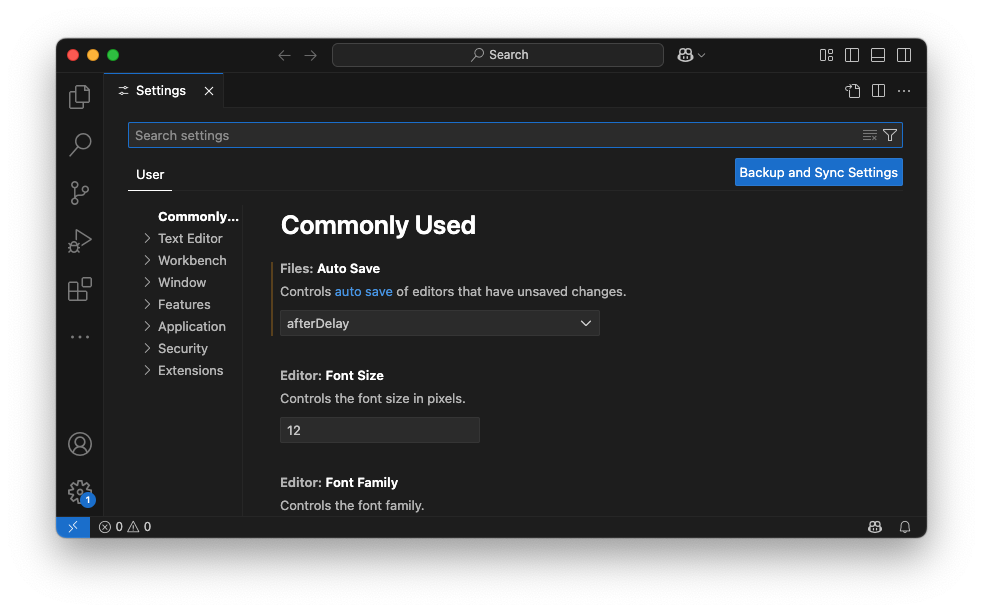The height and width of the screenshot is (612, 983).
Task: Click the Manage gear icon
Action: 80,491
